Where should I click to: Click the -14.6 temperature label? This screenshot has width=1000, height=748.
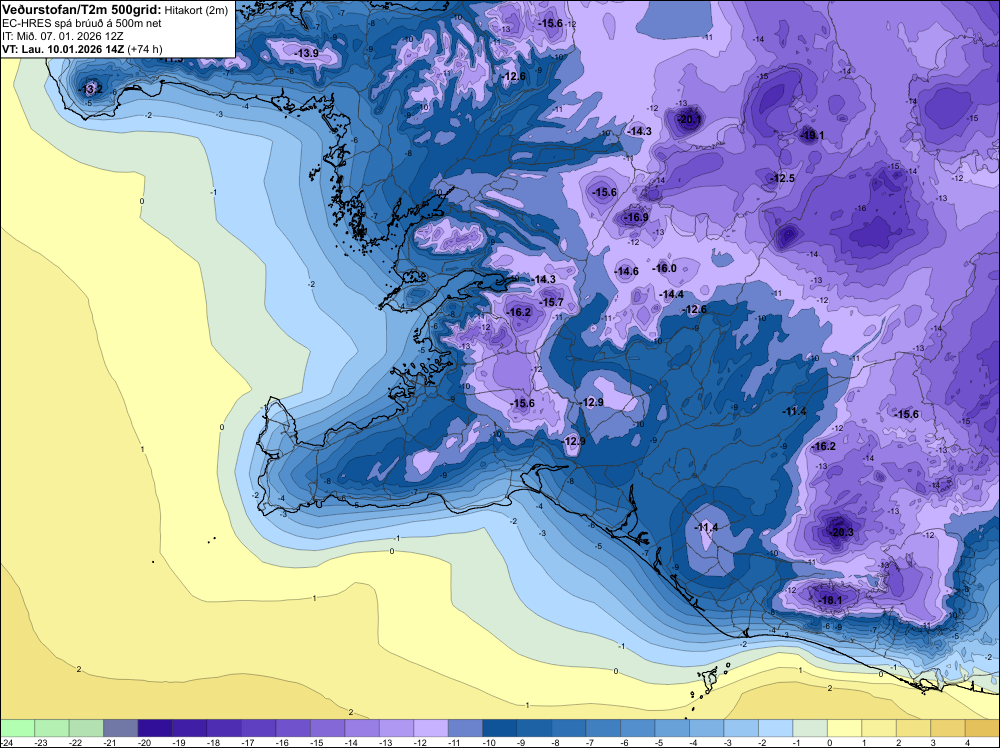click(x=626, y=271)
